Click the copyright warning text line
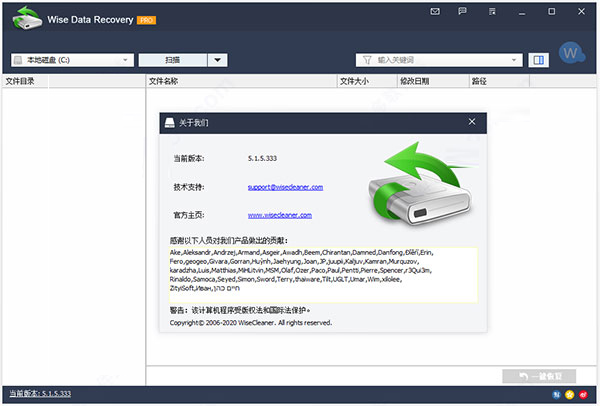This screenshot has height=406, width=600. click(x=240, y=310)
